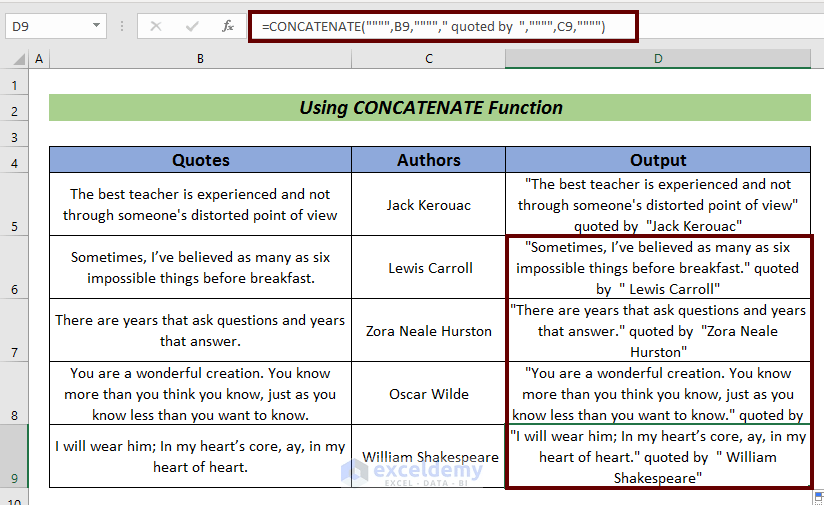Open the Insert Function fx dialog

point(228,26)
